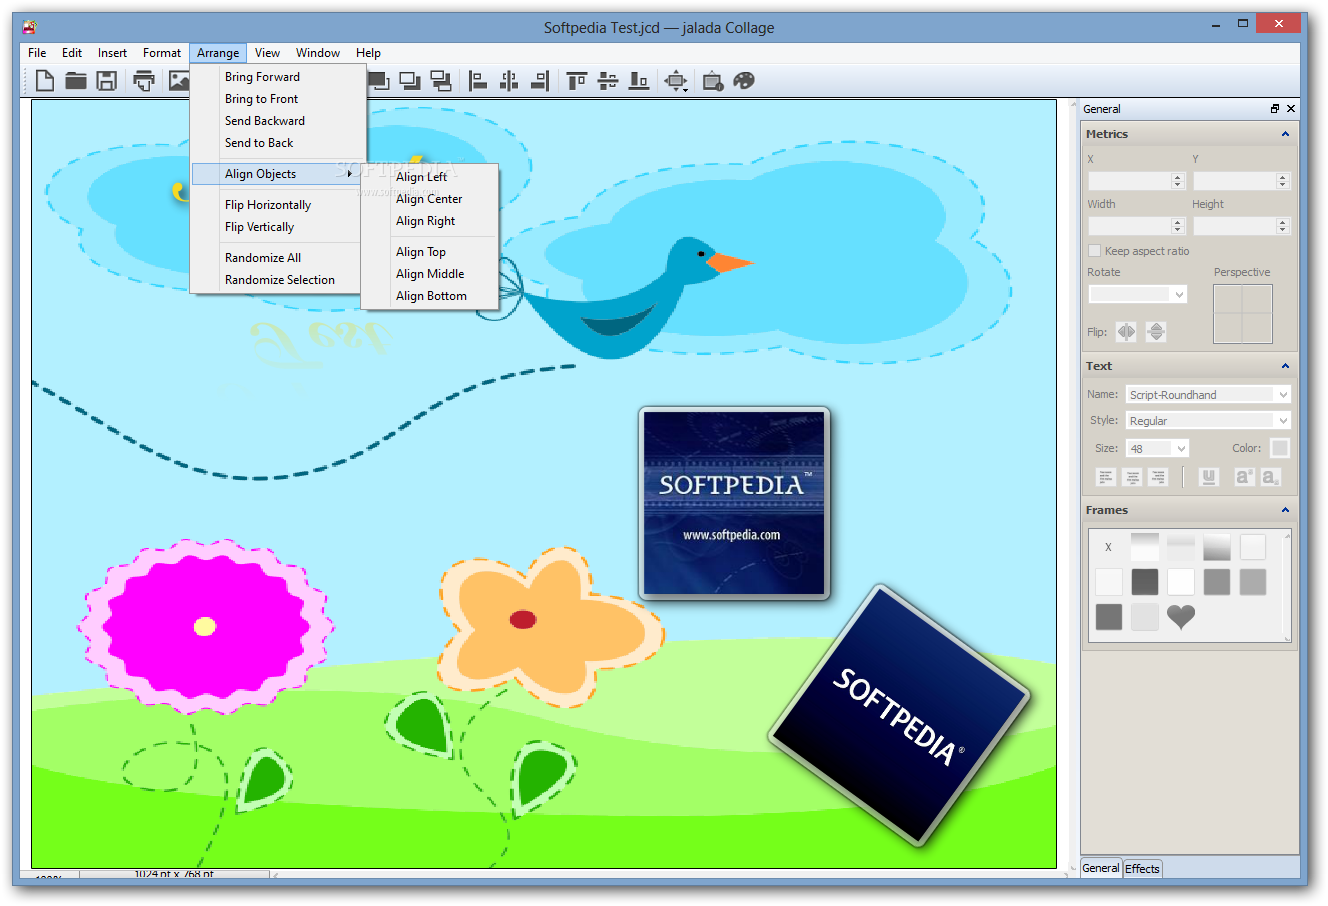Open the fit/move arrows toolbar dropdown

coord(677,81)
